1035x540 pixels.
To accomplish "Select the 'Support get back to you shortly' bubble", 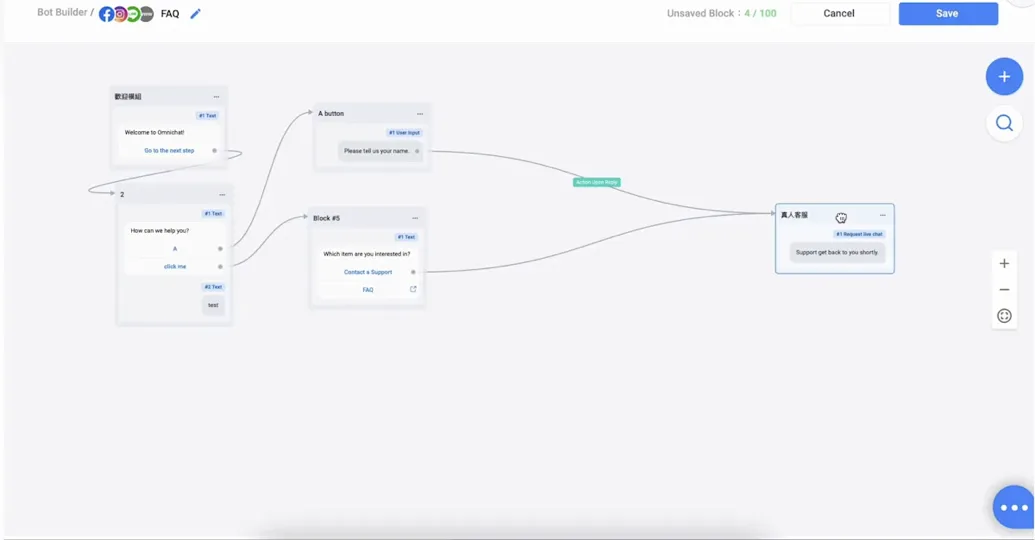I will [x=836, y=252].
